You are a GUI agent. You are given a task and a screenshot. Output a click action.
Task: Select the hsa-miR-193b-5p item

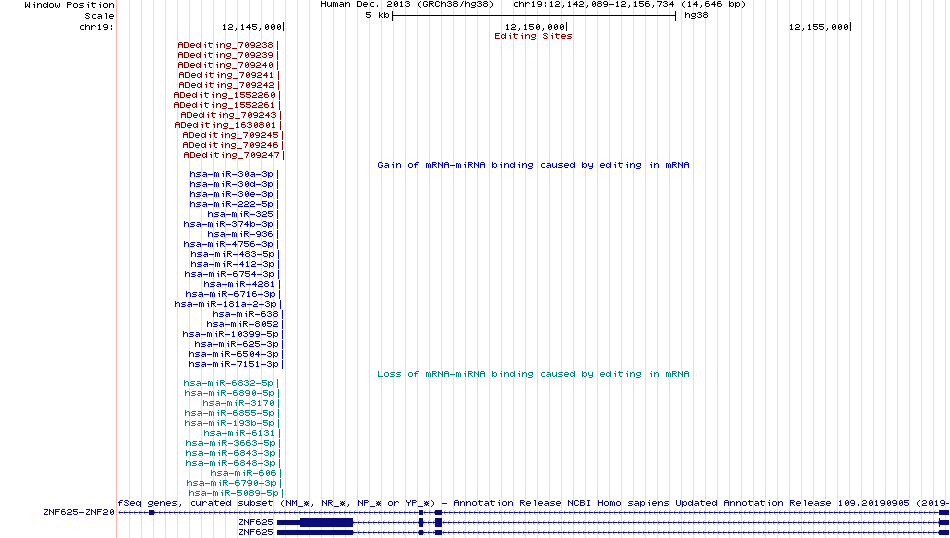pyautogui.click(x=229, y=423)
